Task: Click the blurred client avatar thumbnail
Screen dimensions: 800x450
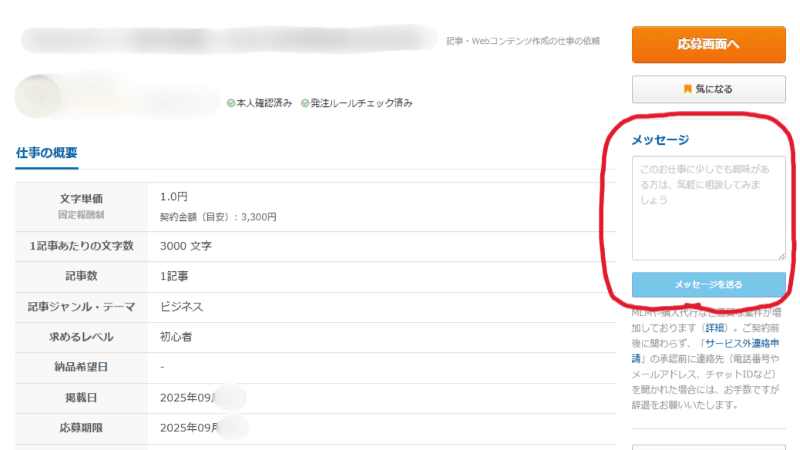Action: click(38, 96)
